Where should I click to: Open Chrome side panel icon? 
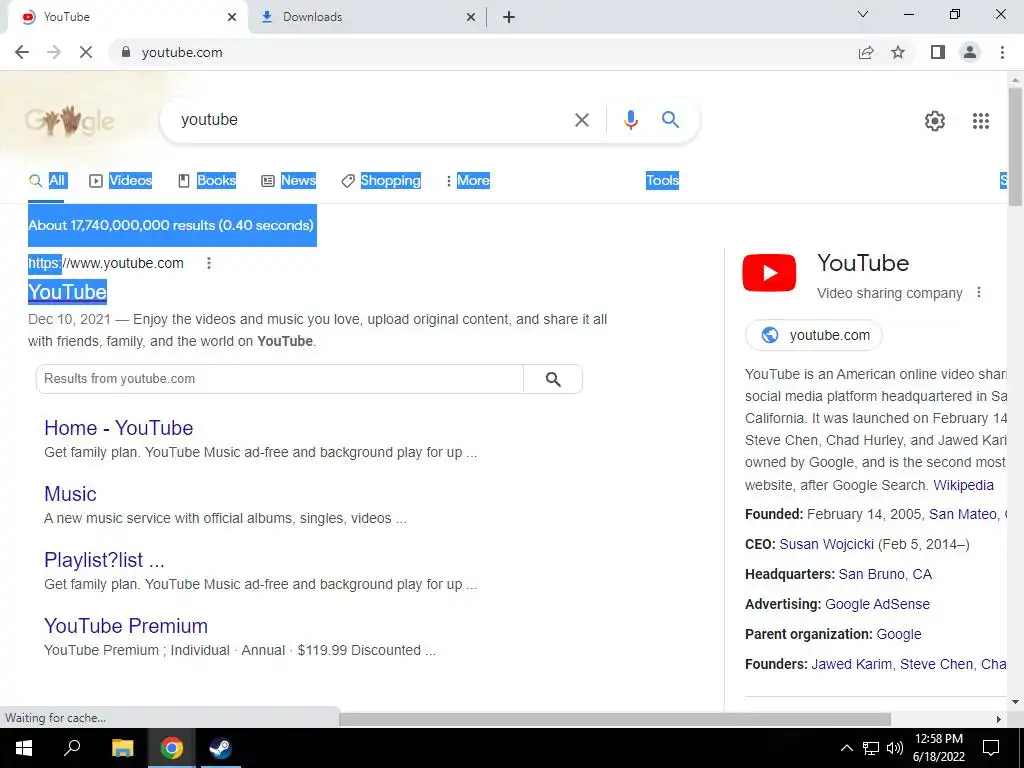click(x=938, y=52)
